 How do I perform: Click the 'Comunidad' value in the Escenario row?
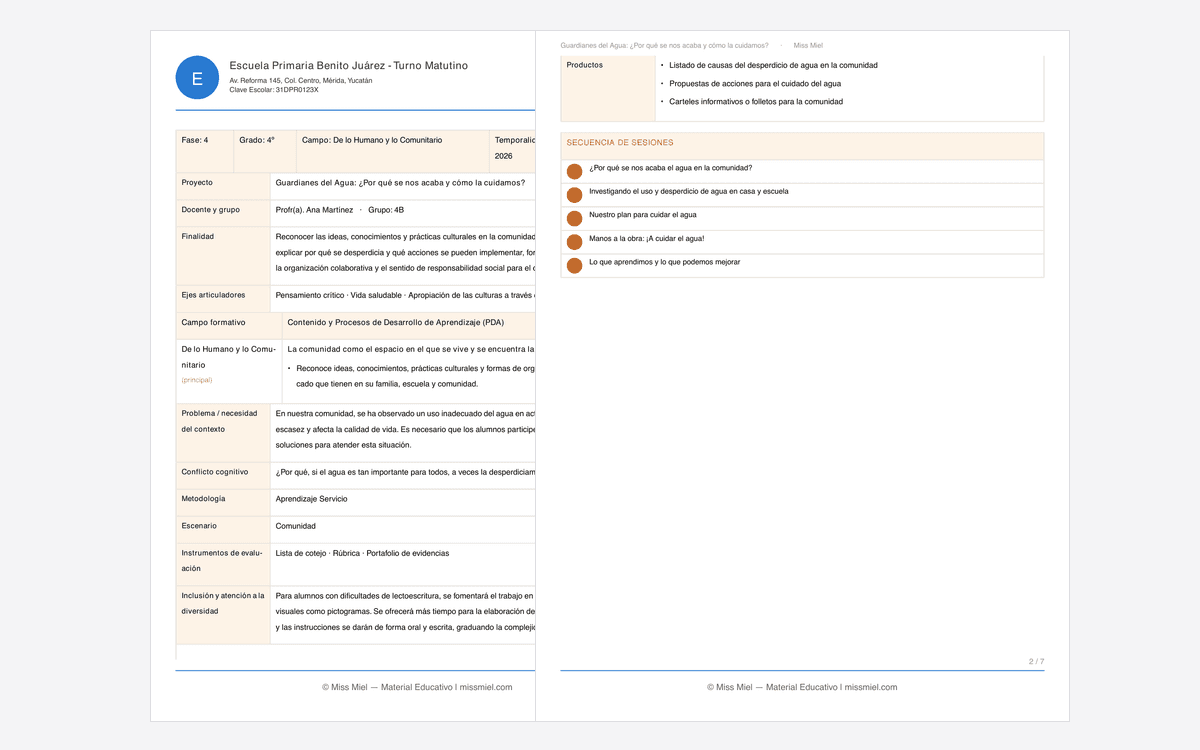click(296, 526)
